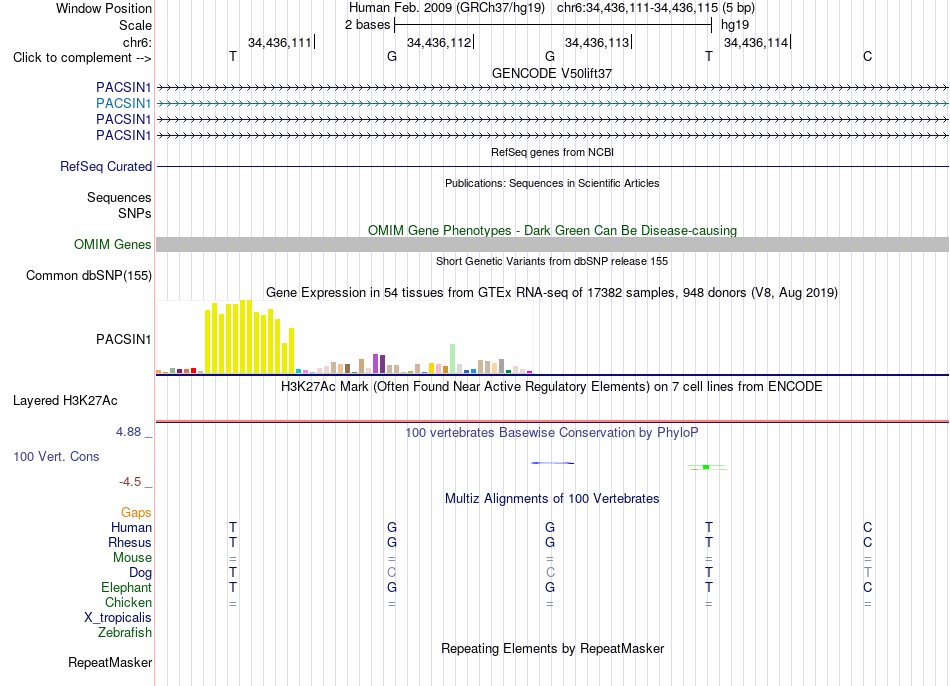Open the Publications: Sequences in Scientific Articles title
950x686 pixels.
(552, 183)
